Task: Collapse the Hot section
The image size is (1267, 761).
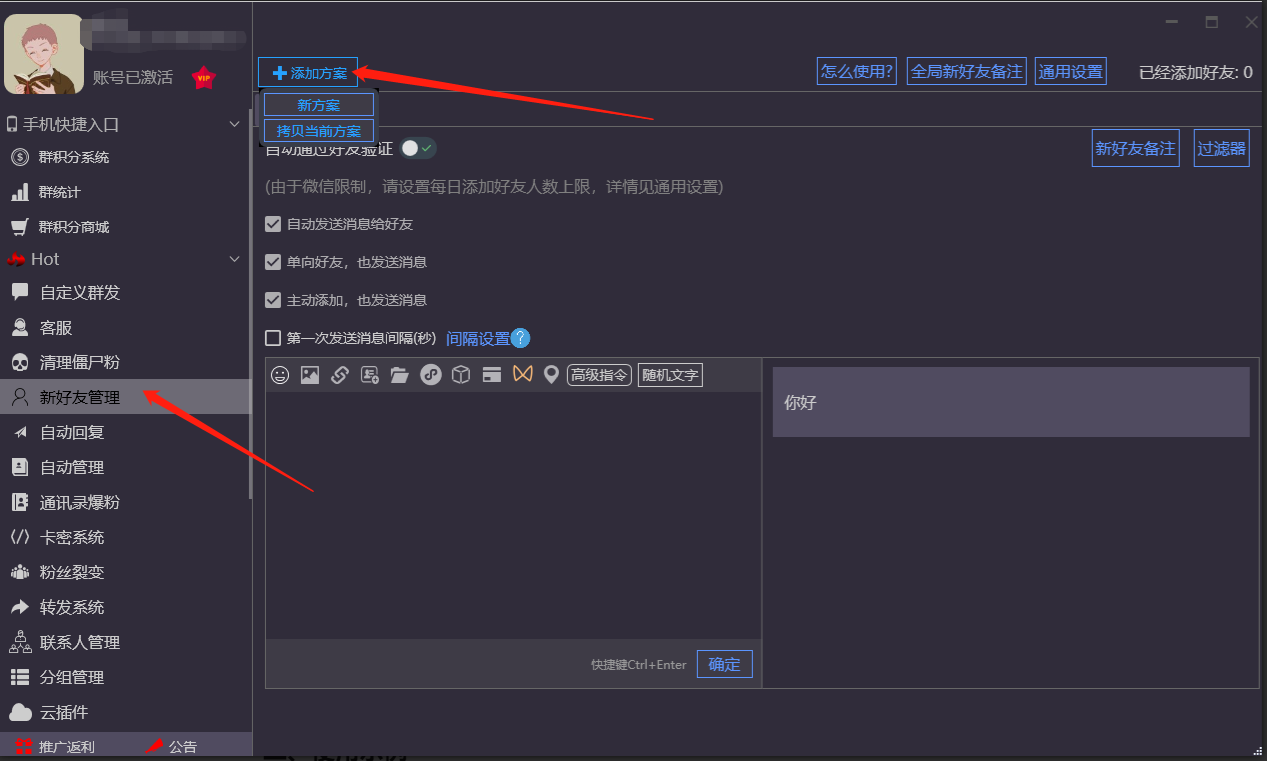Action: pyautogui.click(x=234, y=259)
